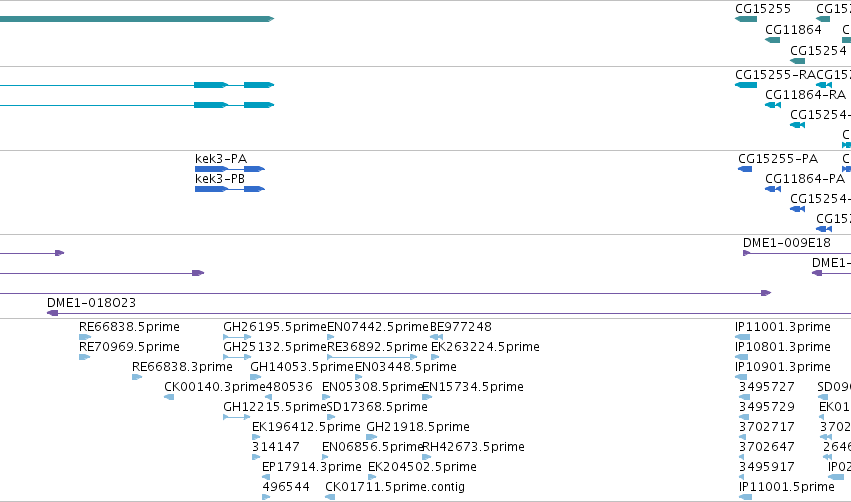
Task: Open the EK204502.5prime label
Action: click(422, 467)
